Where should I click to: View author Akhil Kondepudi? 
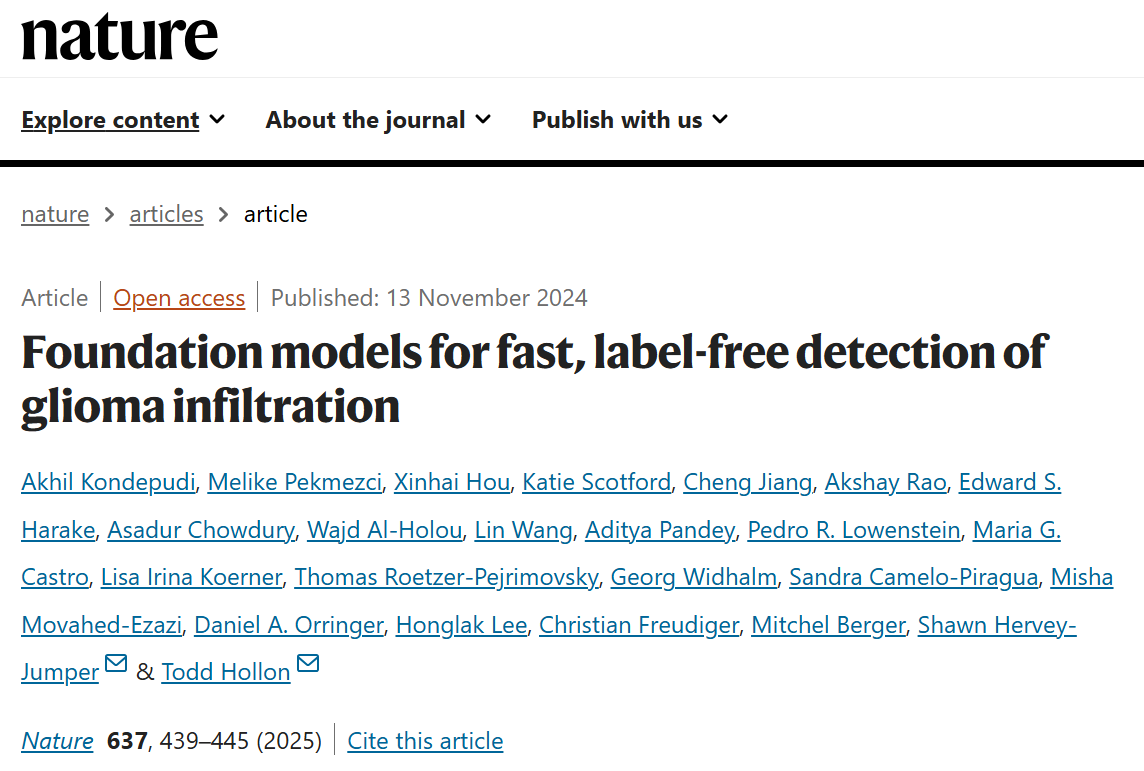(108, 482)
